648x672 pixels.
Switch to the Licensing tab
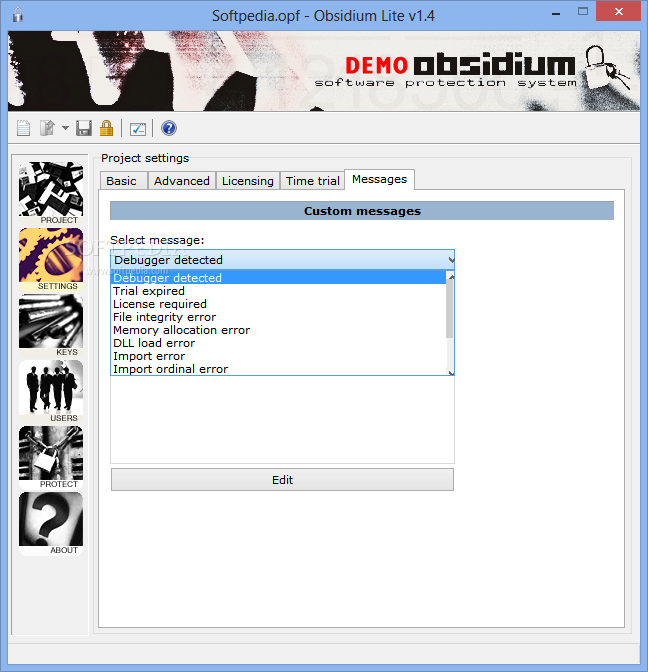point(248,181)
